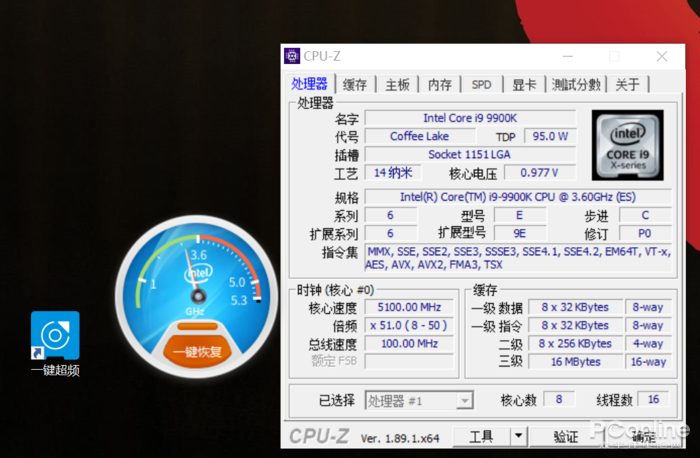Click the 5.3 mark on the gauge
The height and width of the screenshot is (458, 700).
(x=239, y=300)
